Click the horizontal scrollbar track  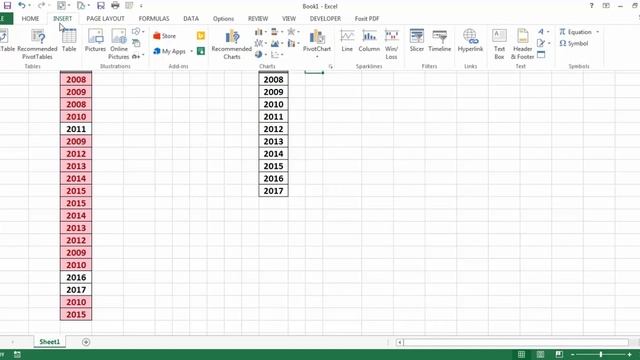coord(516,342)
